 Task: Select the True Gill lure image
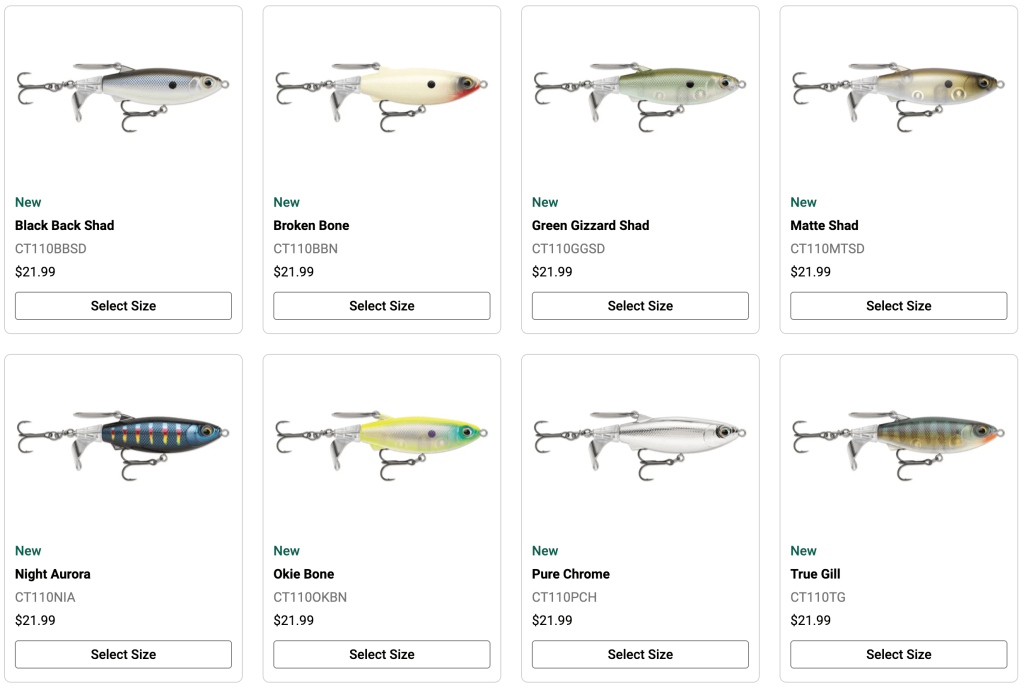pos(898,440)
